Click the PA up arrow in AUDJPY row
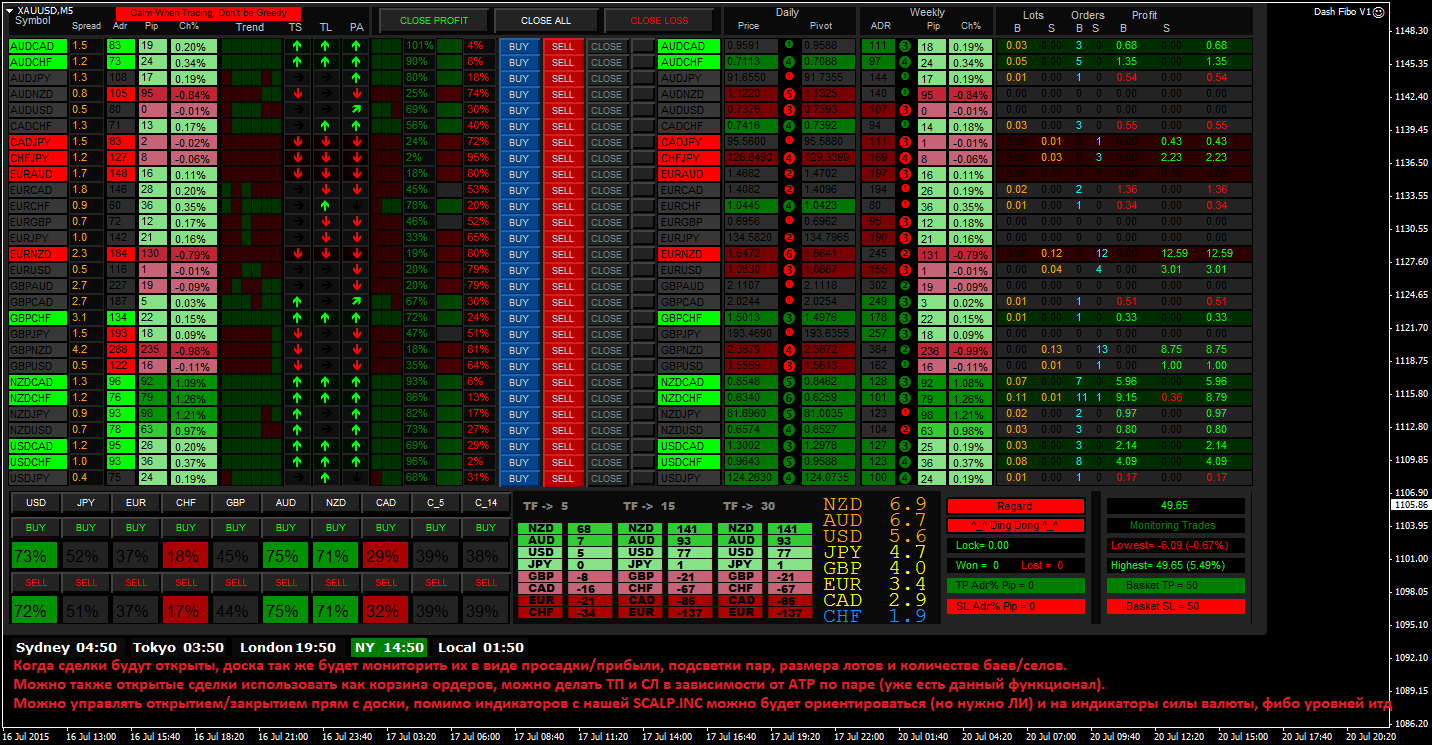This screenshot has height=745, width=1432. (x=357, y=78)
